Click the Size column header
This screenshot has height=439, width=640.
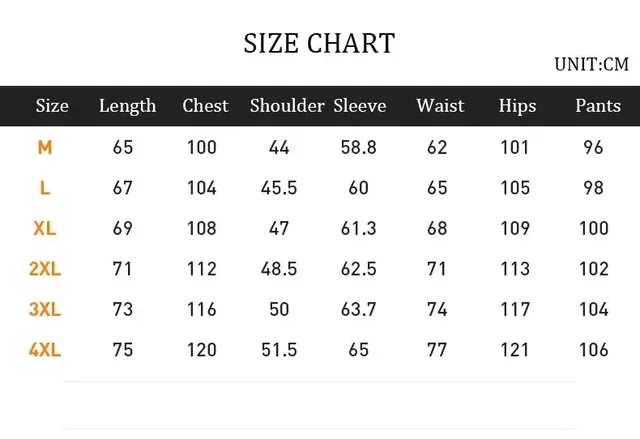[52, 106]
